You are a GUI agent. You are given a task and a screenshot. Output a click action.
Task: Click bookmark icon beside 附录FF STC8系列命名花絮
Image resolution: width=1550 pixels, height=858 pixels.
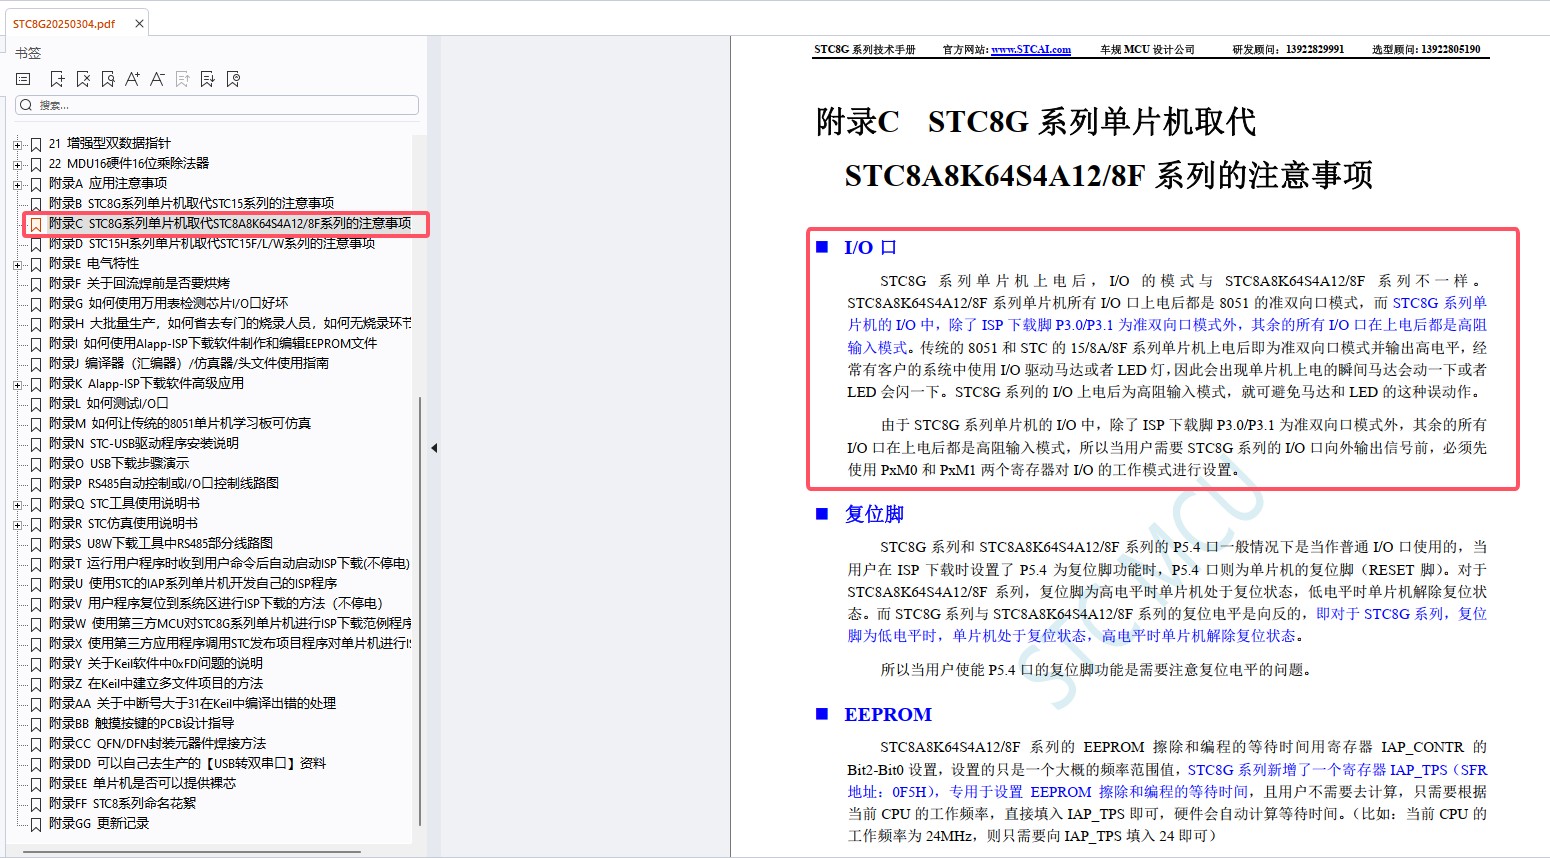click(x=36, y=804)
